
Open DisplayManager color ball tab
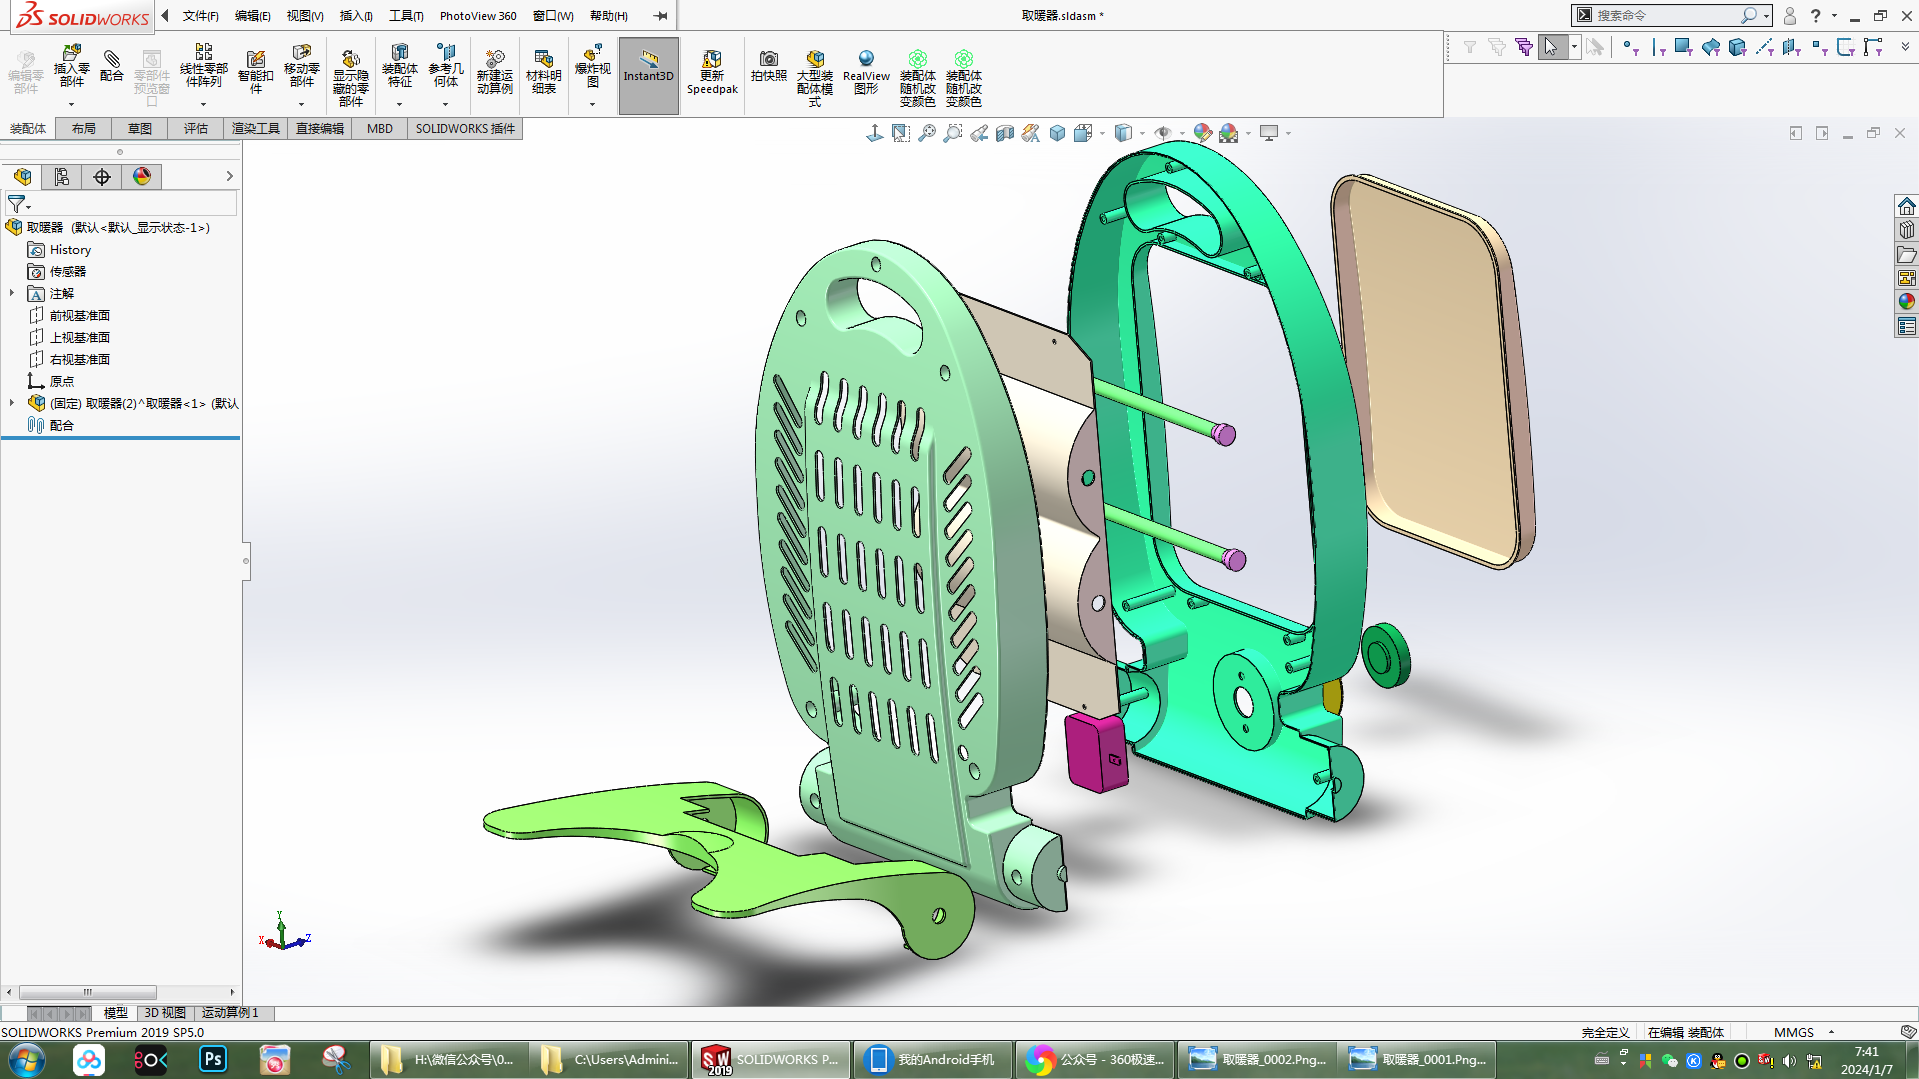(142, 177)
